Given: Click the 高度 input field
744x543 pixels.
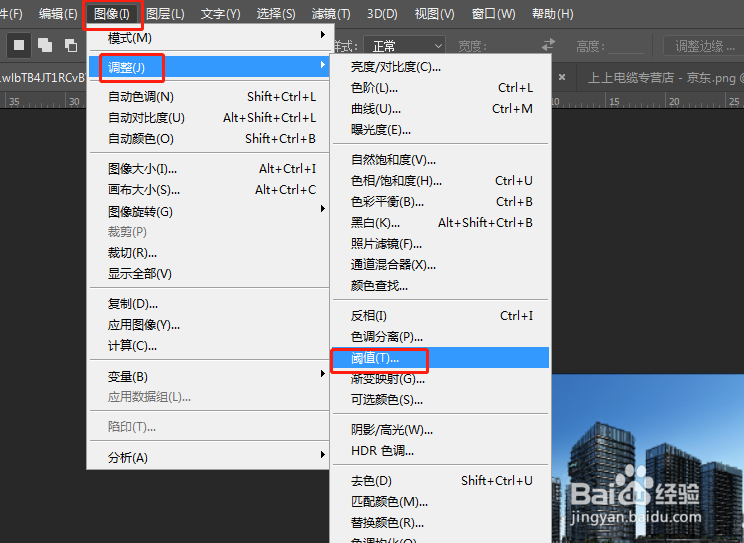Looking at the screenshot, I should (x=625, y=46).
